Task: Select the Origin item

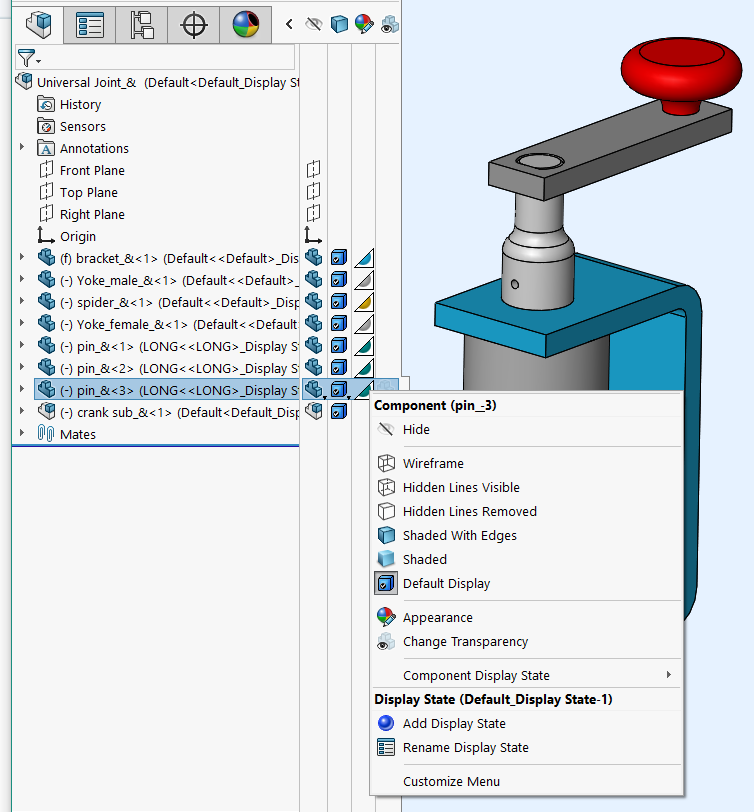Action: click(67, 236)
